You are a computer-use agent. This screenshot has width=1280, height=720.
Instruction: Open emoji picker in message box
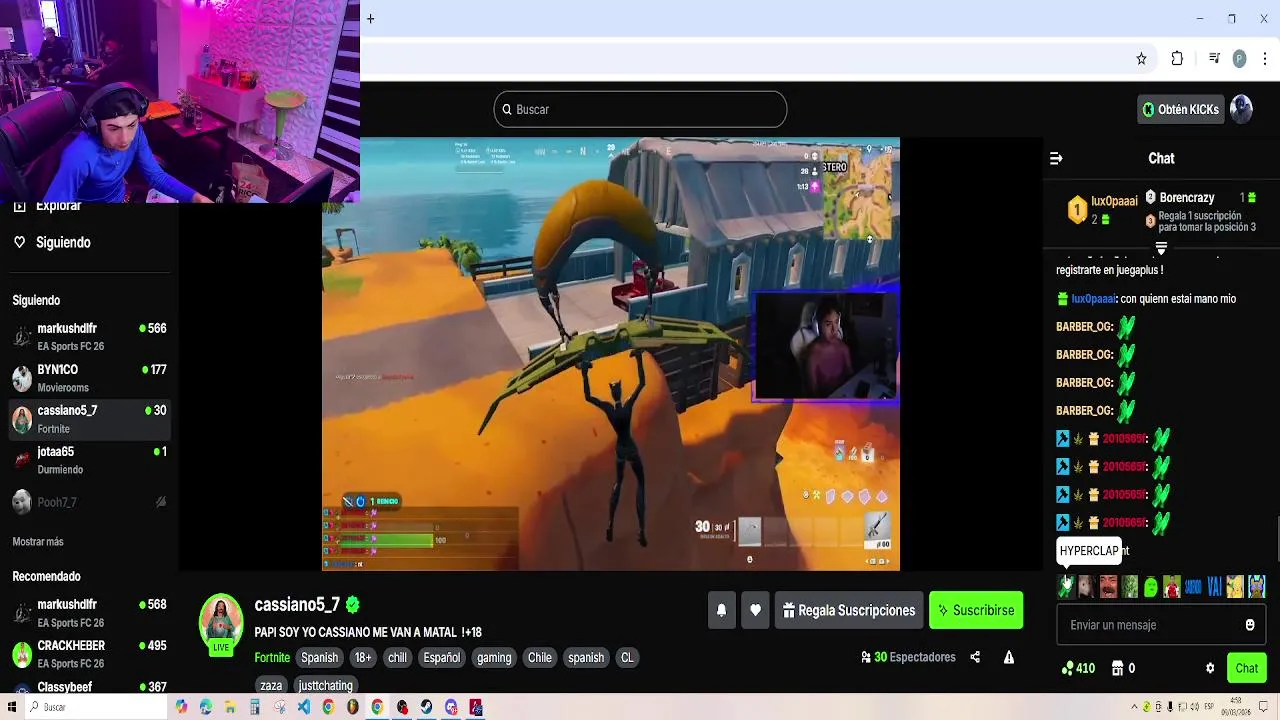(1249, 625)
